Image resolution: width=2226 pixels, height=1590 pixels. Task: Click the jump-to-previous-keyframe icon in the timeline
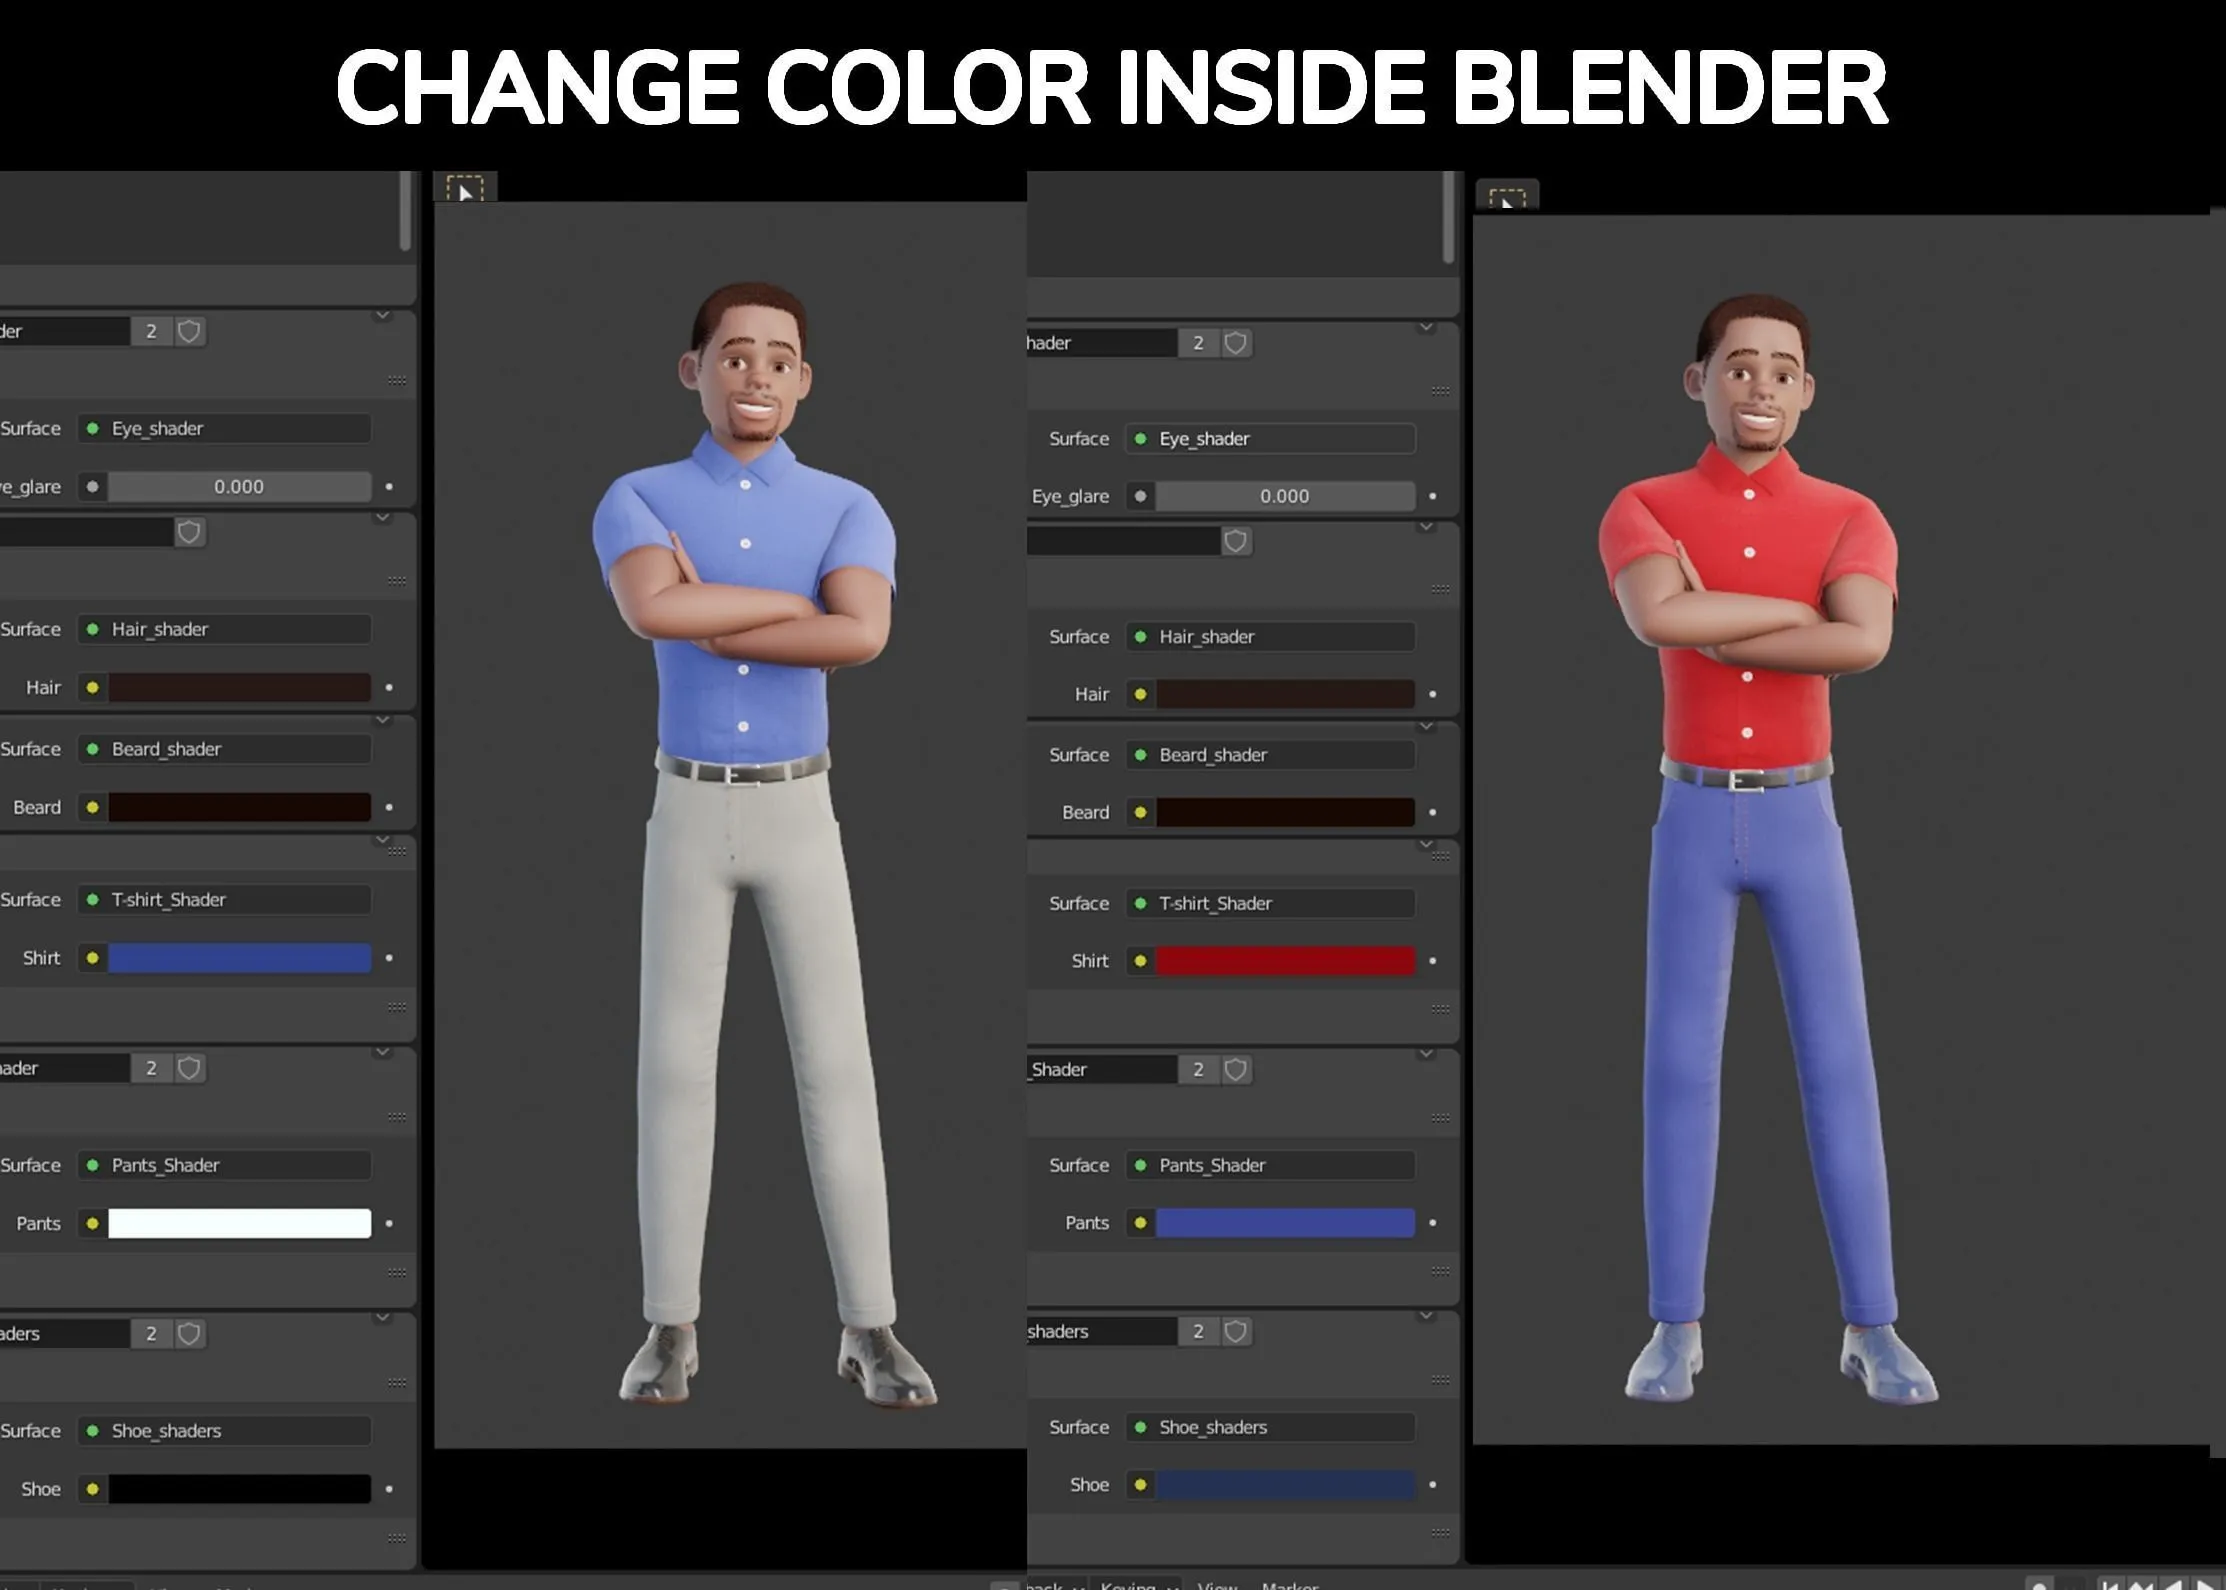[2139, 1585]
